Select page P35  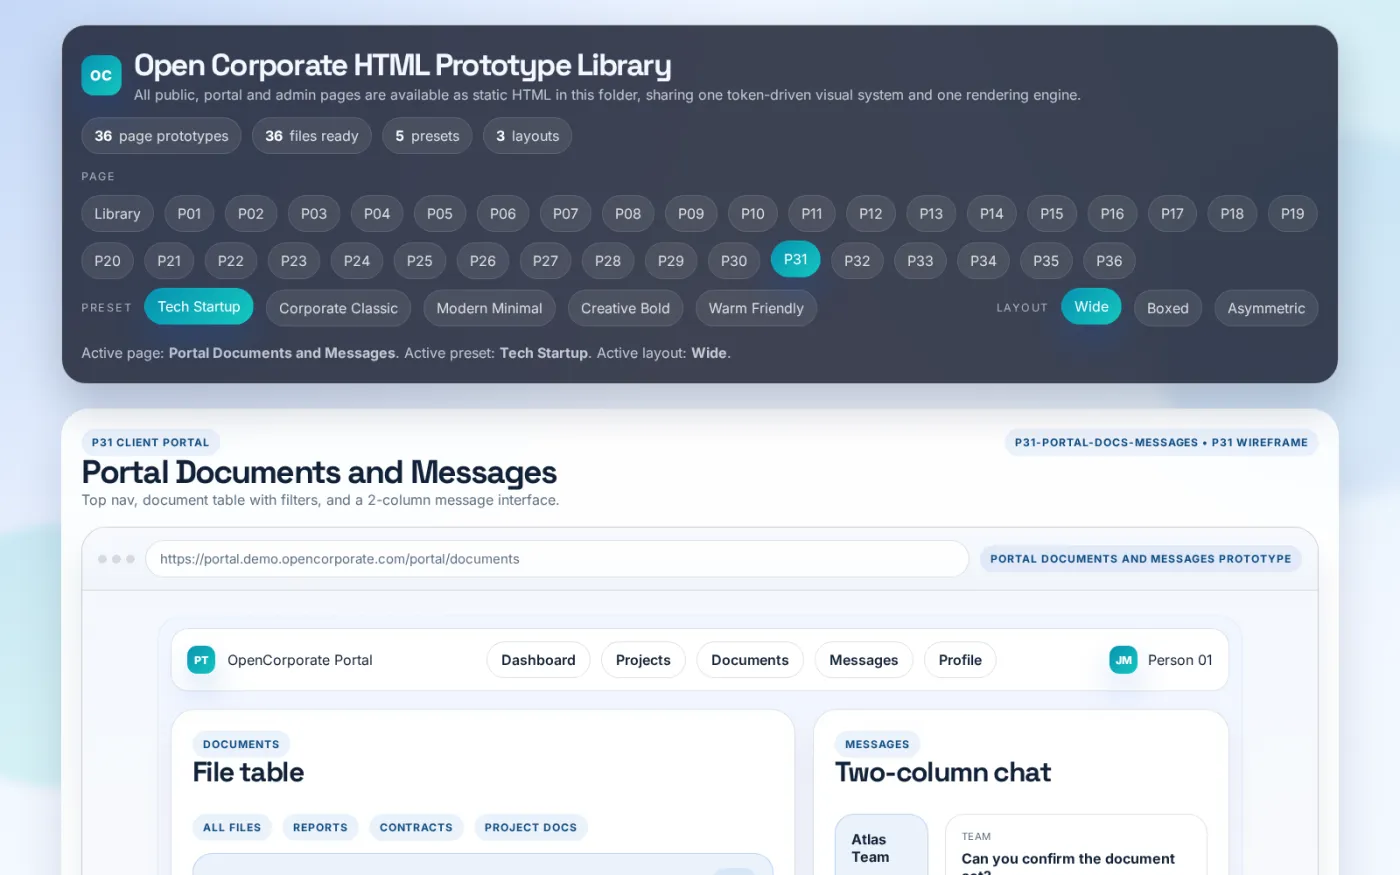[1046, 260]
